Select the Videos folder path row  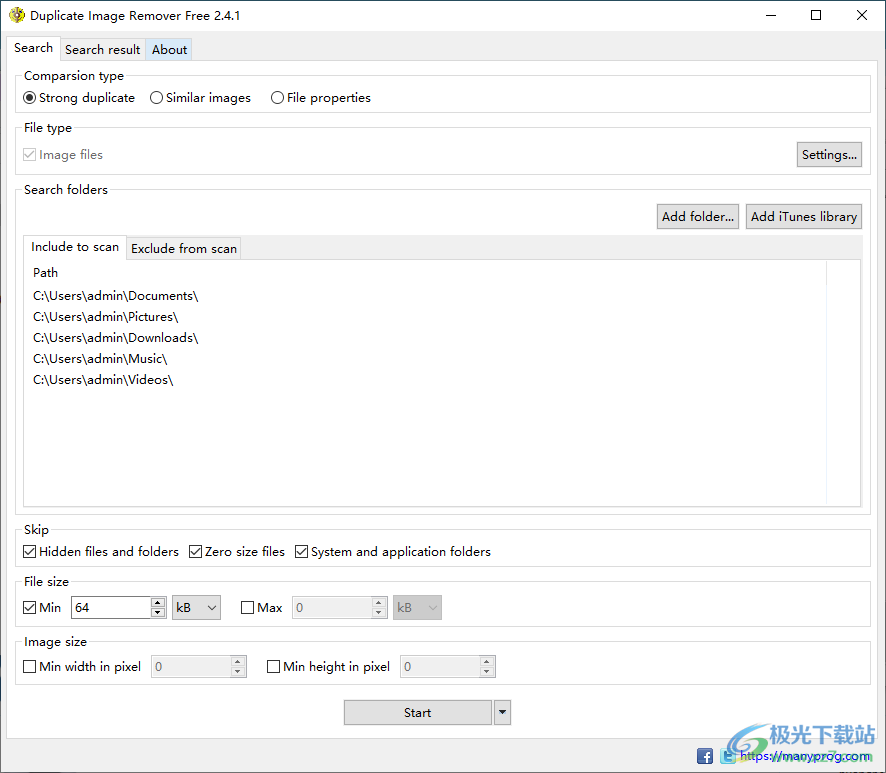click(x=103, y=379)
